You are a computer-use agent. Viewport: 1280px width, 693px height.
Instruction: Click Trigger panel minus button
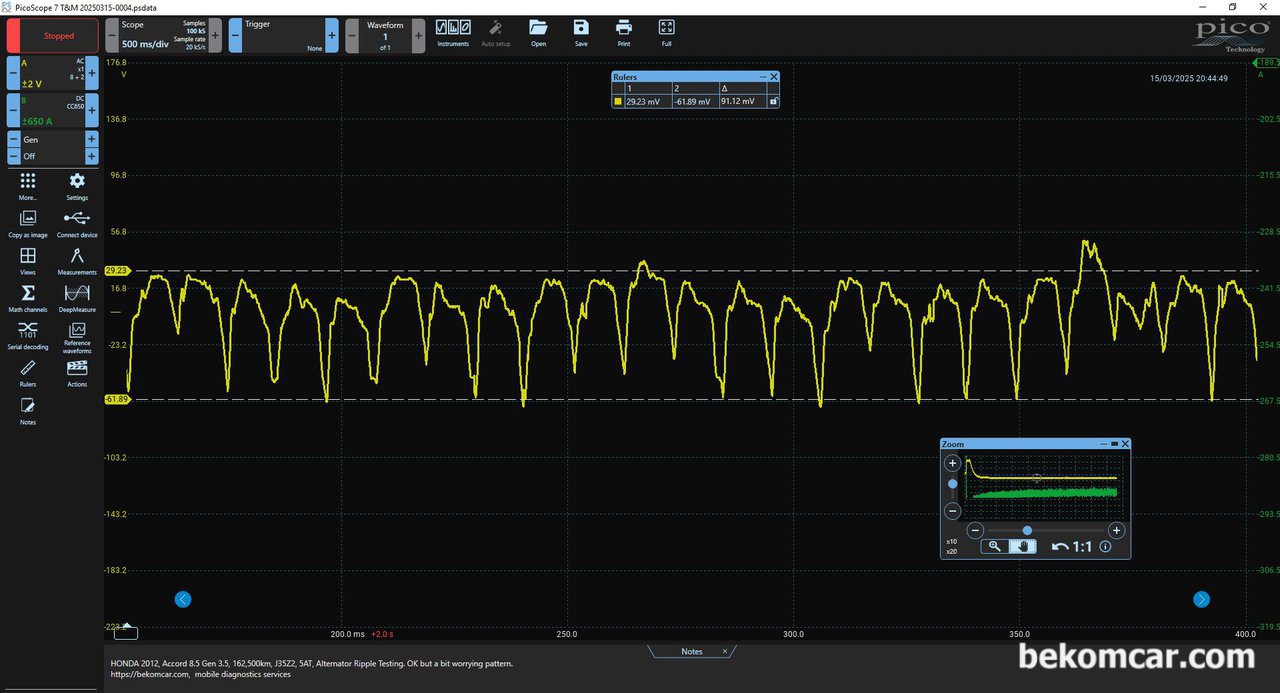(235, 35)
